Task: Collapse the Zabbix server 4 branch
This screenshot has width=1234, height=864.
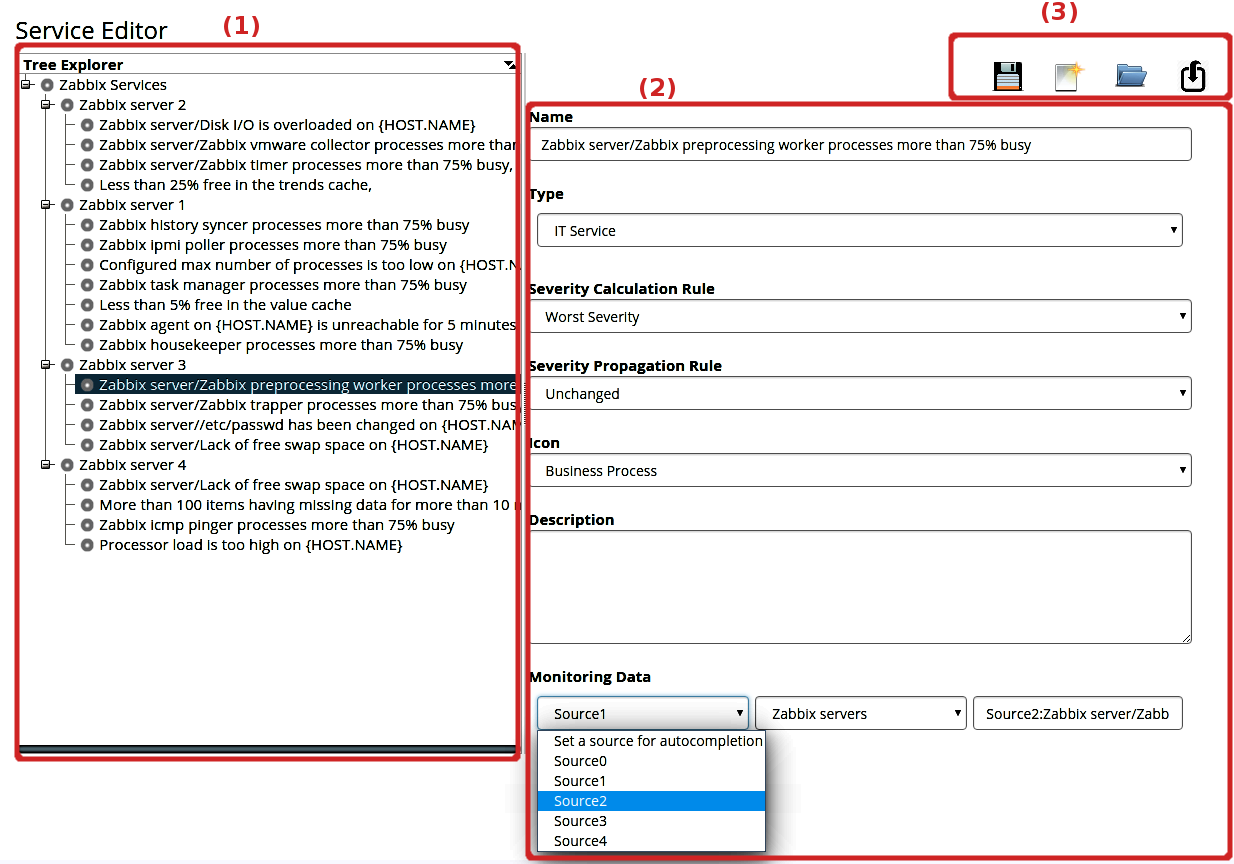Action: tap(46, 465)
